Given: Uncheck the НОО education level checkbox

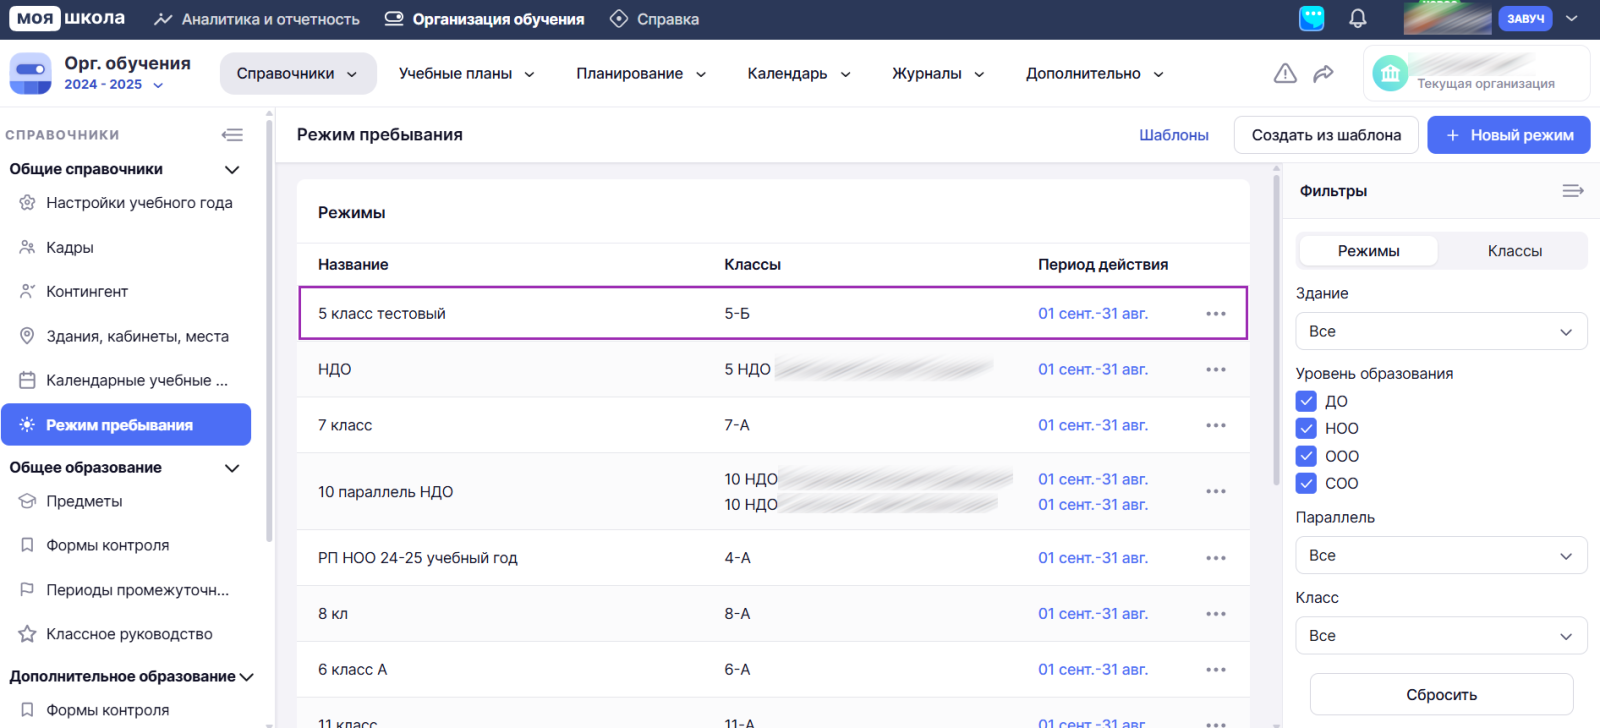Looking at the screenshot, I should [1306, 428].
